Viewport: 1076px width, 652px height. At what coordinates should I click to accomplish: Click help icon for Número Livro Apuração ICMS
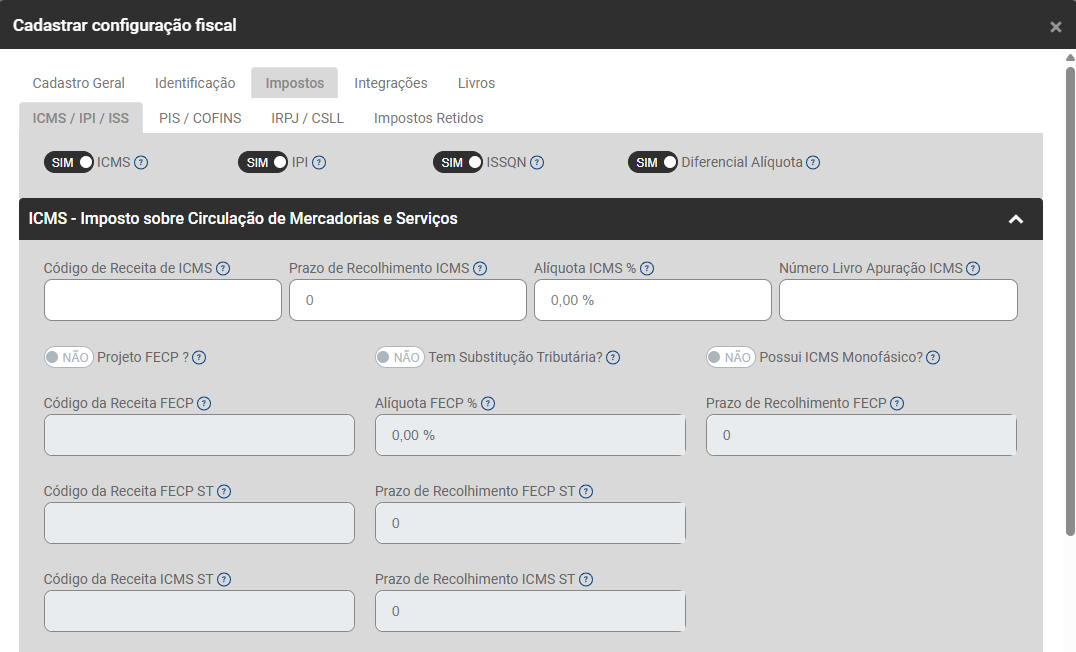[x=973, y=268]
